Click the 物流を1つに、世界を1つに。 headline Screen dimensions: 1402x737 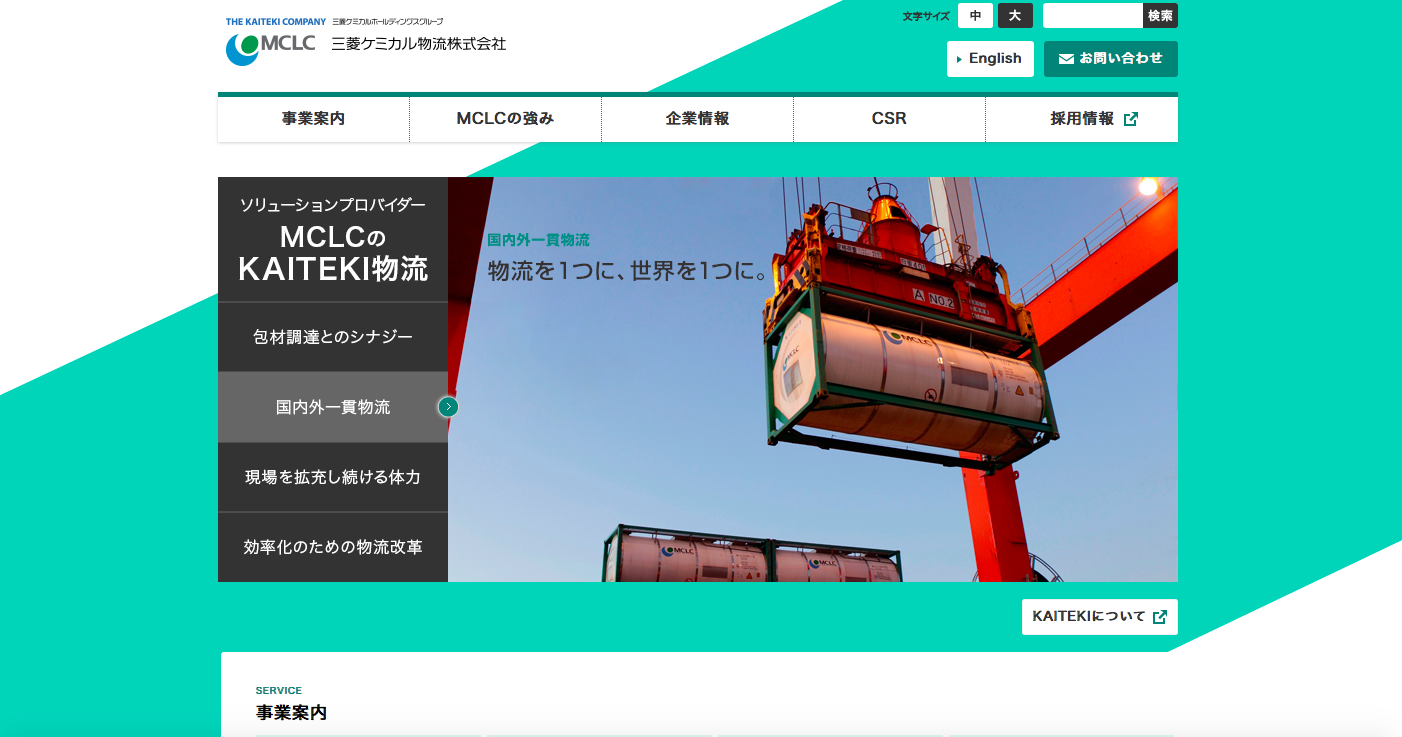point(628,271)
